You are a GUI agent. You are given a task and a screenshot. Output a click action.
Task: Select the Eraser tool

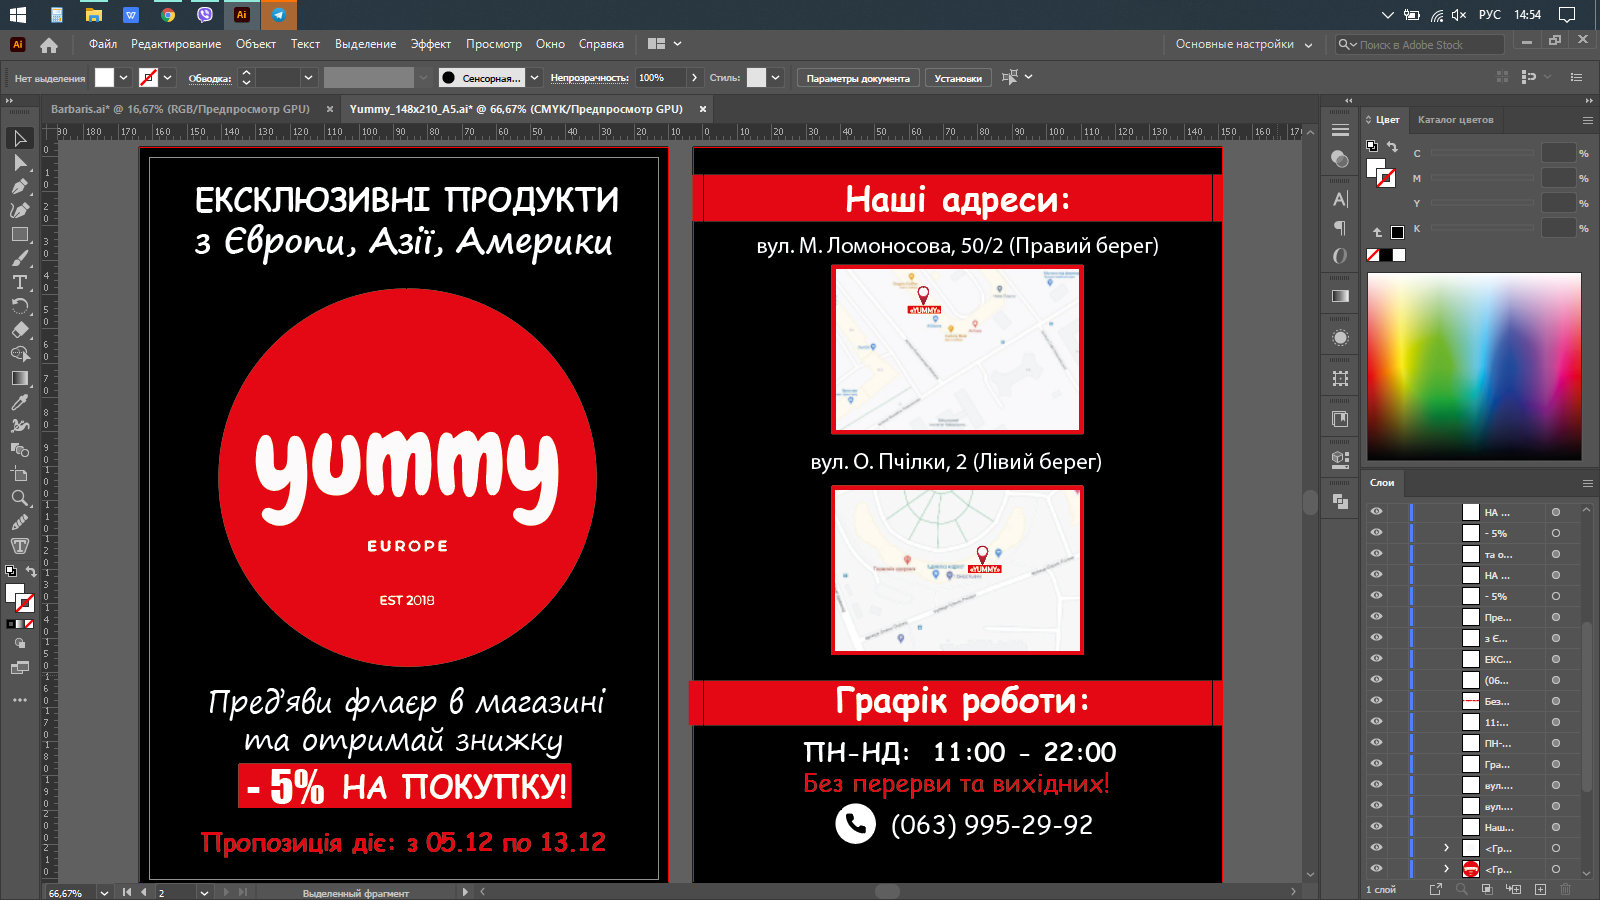pos(20,330)
